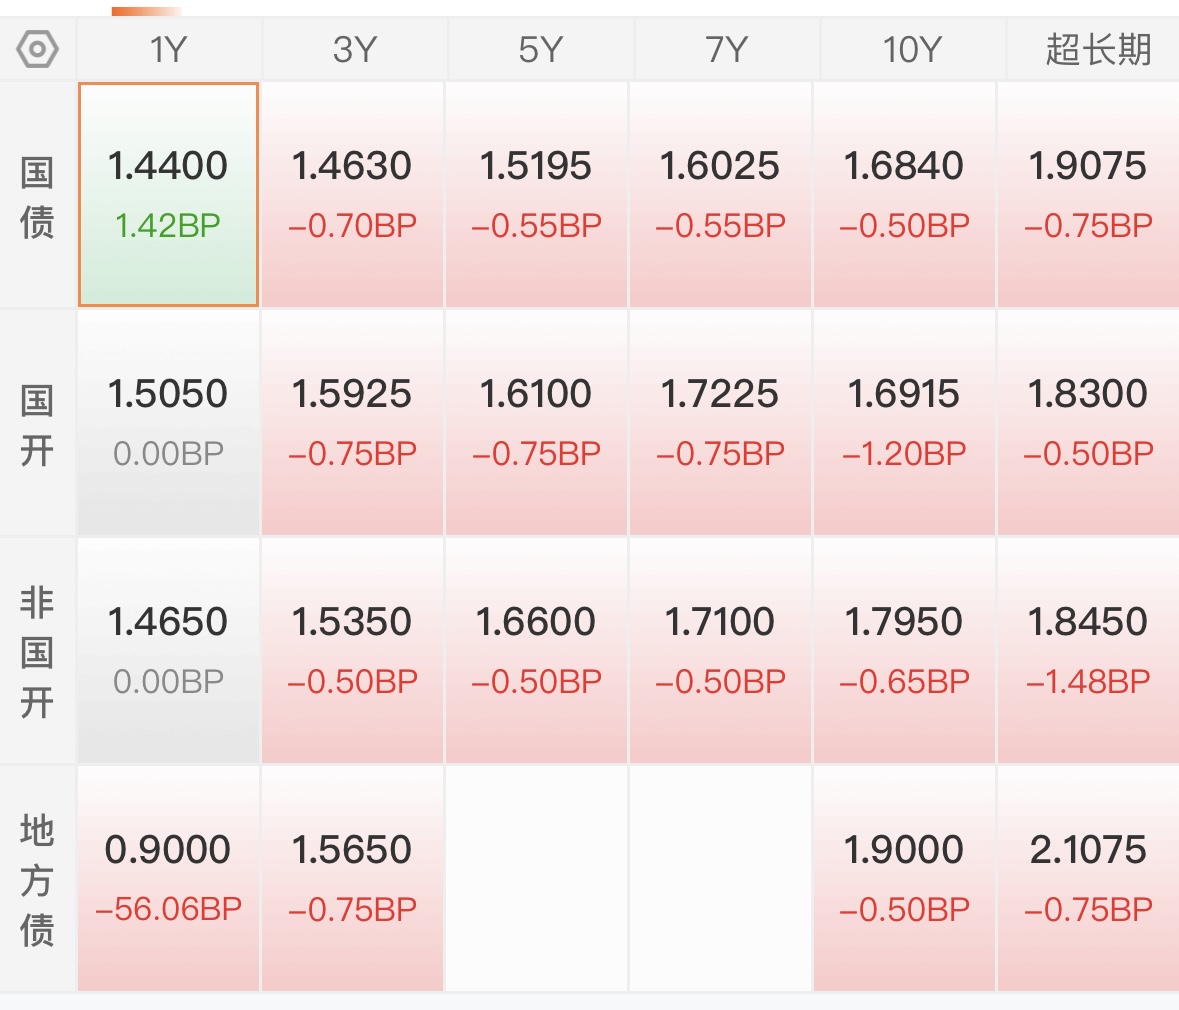Screen dimensions: 1179x1010
Task: Select the 10Y maturity header
Action: 911,50
